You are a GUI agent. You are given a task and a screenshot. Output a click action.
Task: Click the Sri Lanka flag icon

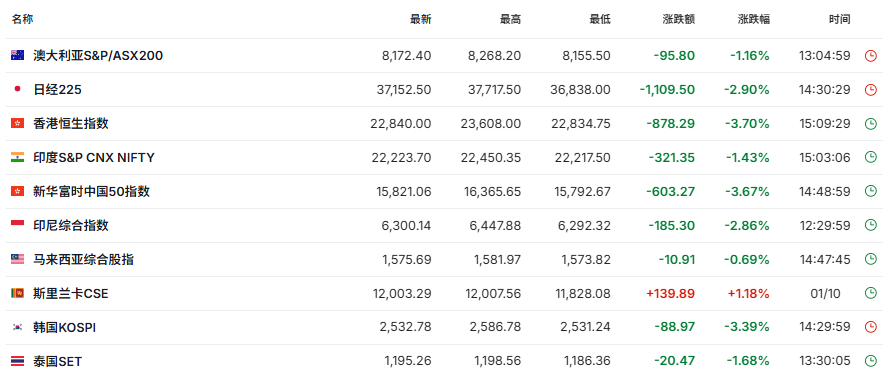pos(17,294)
